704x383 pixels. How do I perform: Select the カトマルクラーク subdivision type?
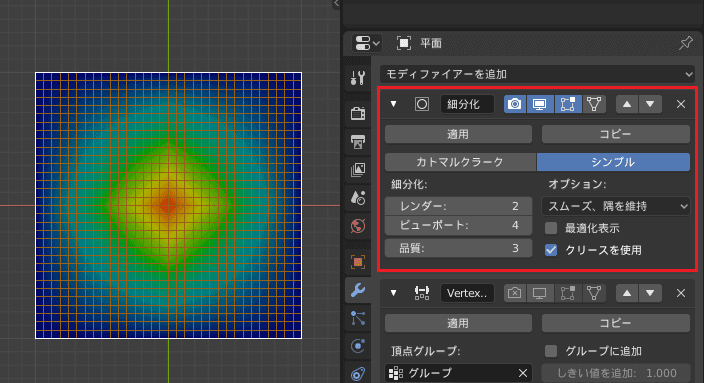click(460, 162)
